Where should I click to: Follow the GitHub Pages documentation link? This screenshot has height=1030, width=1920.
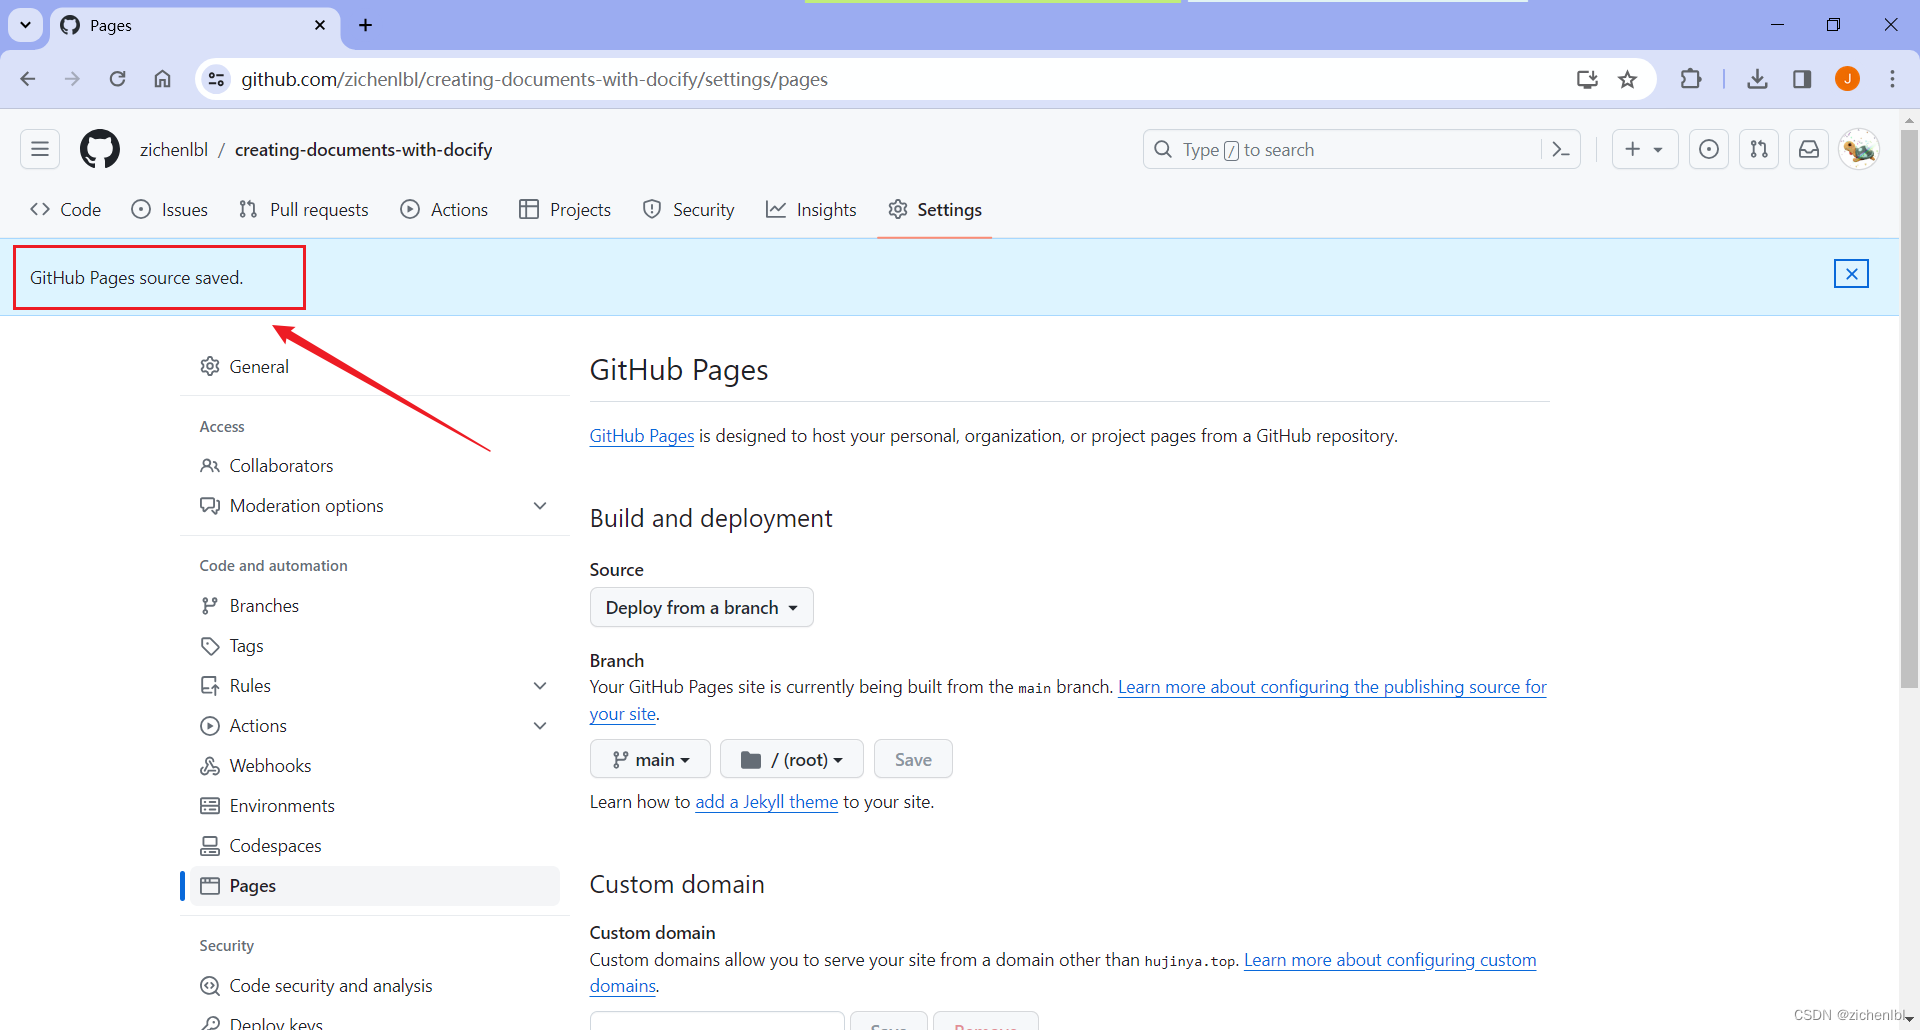pyautogui.click(x=641, y=435)
